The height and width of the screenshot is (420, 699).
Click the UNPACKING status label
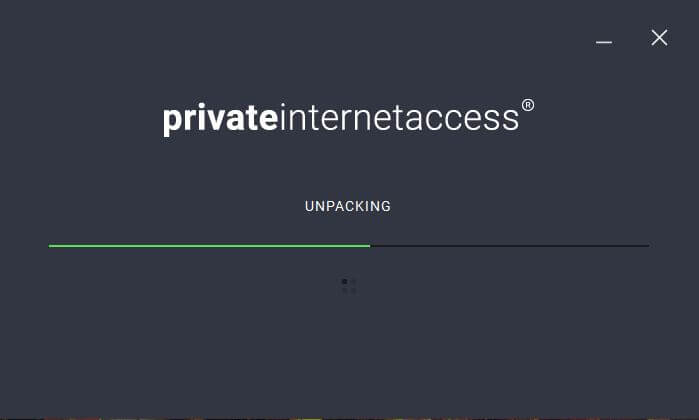tap(348, 206)
